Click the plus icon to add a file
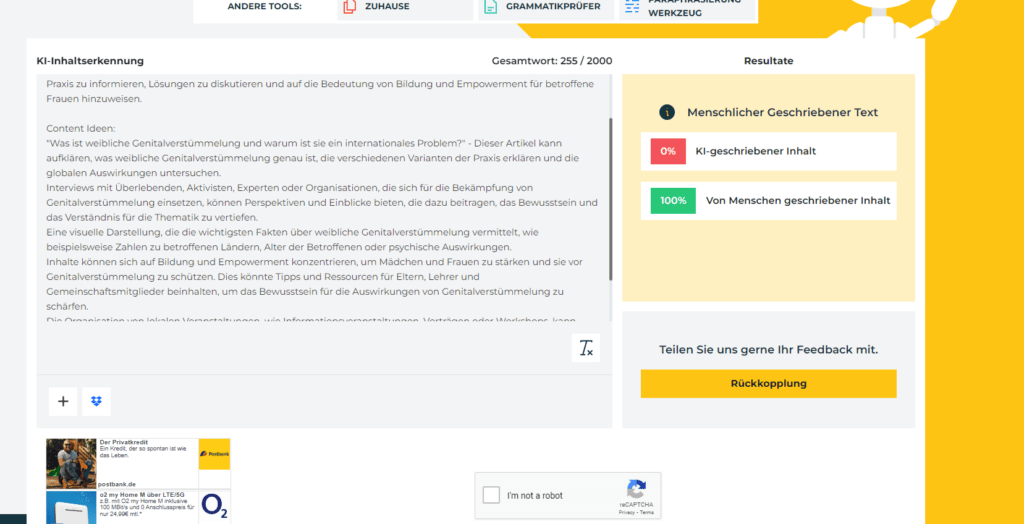Image resolution: width=1024 pixels, height=524 pixels. (x=63, y=401)
